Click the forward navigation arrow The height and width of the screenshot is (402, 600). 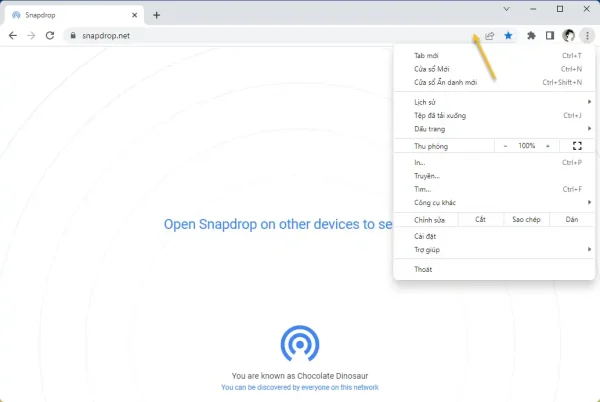coord(31,36)
